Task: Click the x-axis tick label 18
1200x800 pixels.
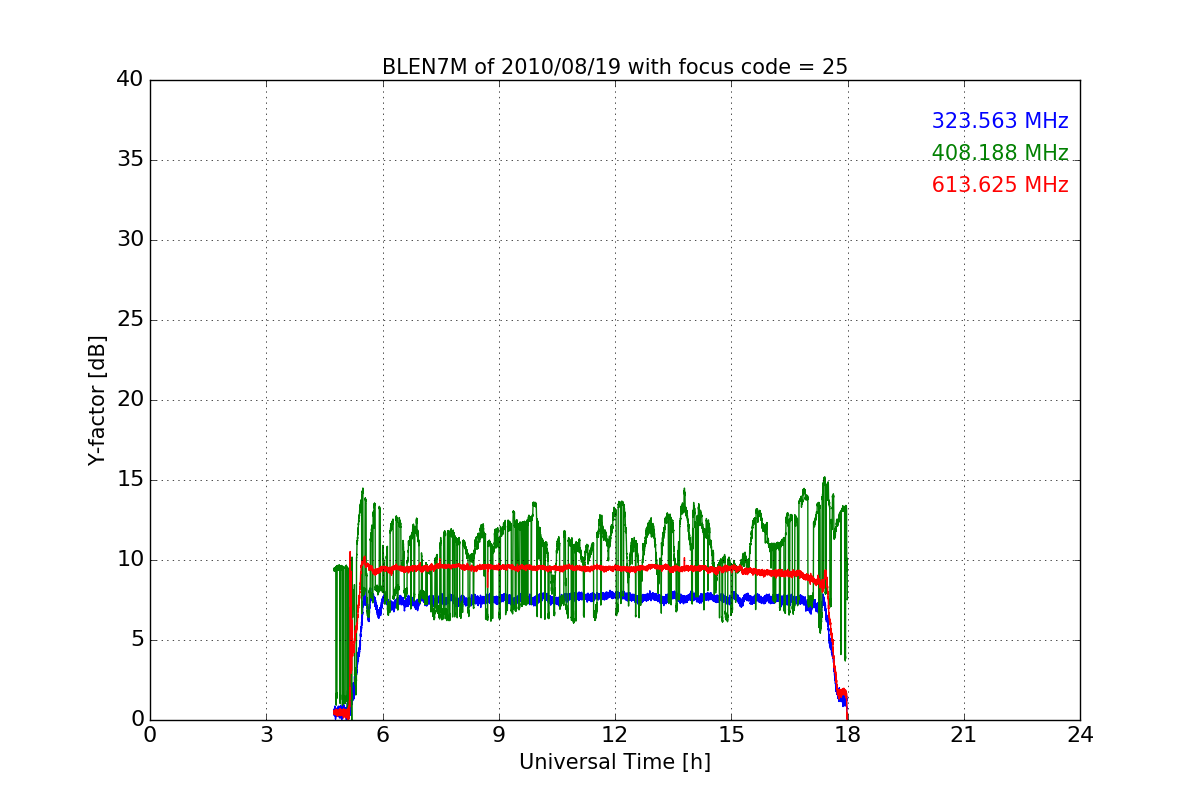Action: [x=847, y=735]
